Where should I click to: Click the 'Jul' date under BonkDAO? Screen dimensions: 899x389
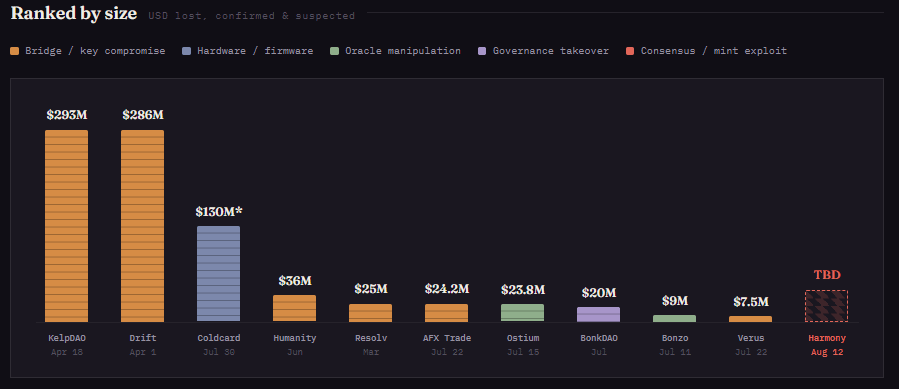tap(599, 352)
